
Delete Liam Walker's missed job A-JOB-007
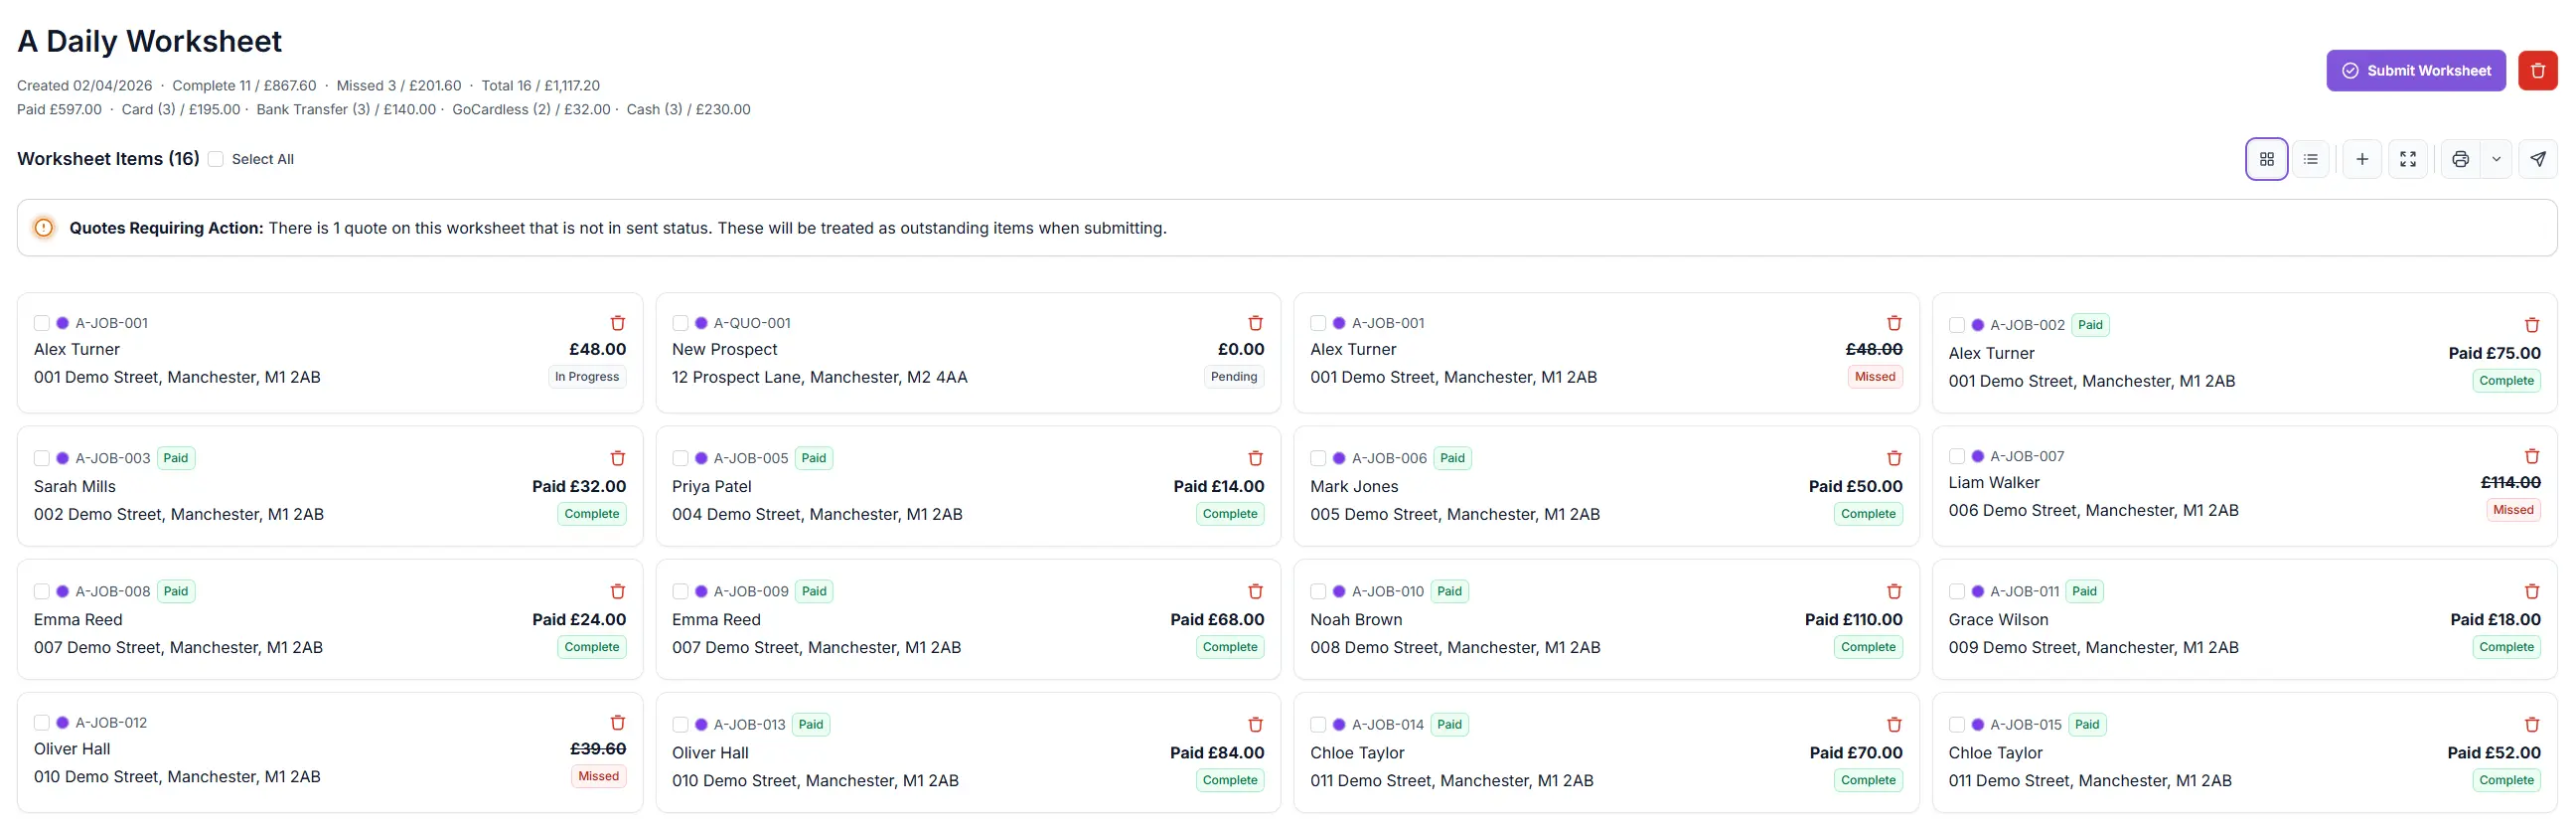(2532, 455)
